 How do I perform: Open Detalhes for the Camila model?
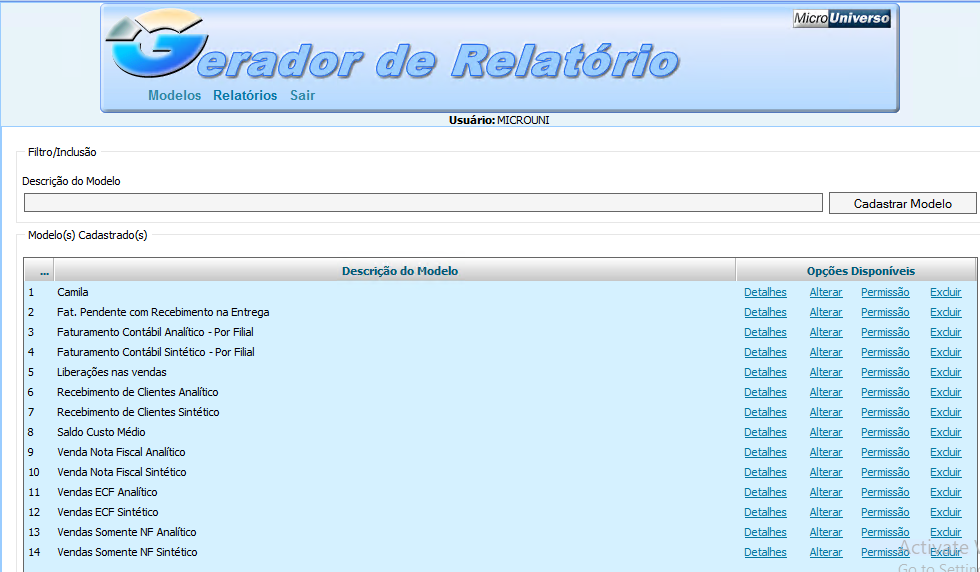(765, 292)
